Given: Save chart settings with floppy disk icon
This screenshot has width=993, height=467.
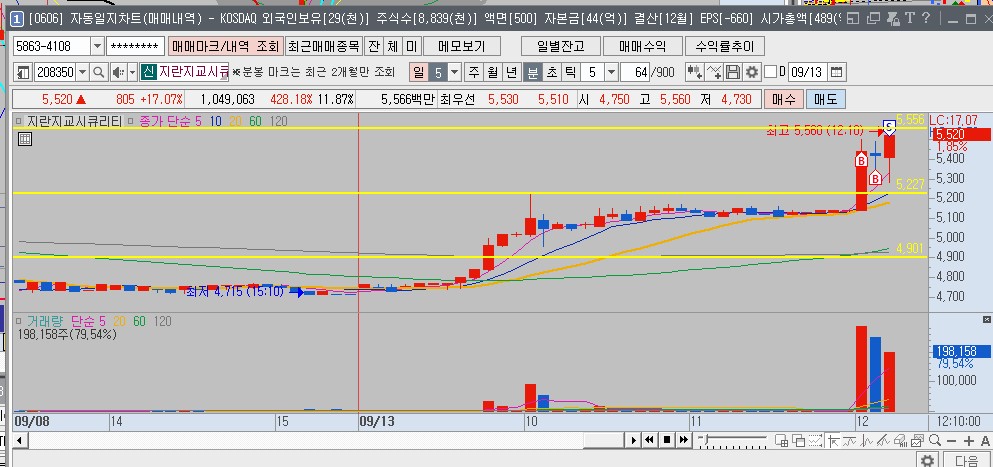Looking at the screenshot, I should click(x=733, y=72).
